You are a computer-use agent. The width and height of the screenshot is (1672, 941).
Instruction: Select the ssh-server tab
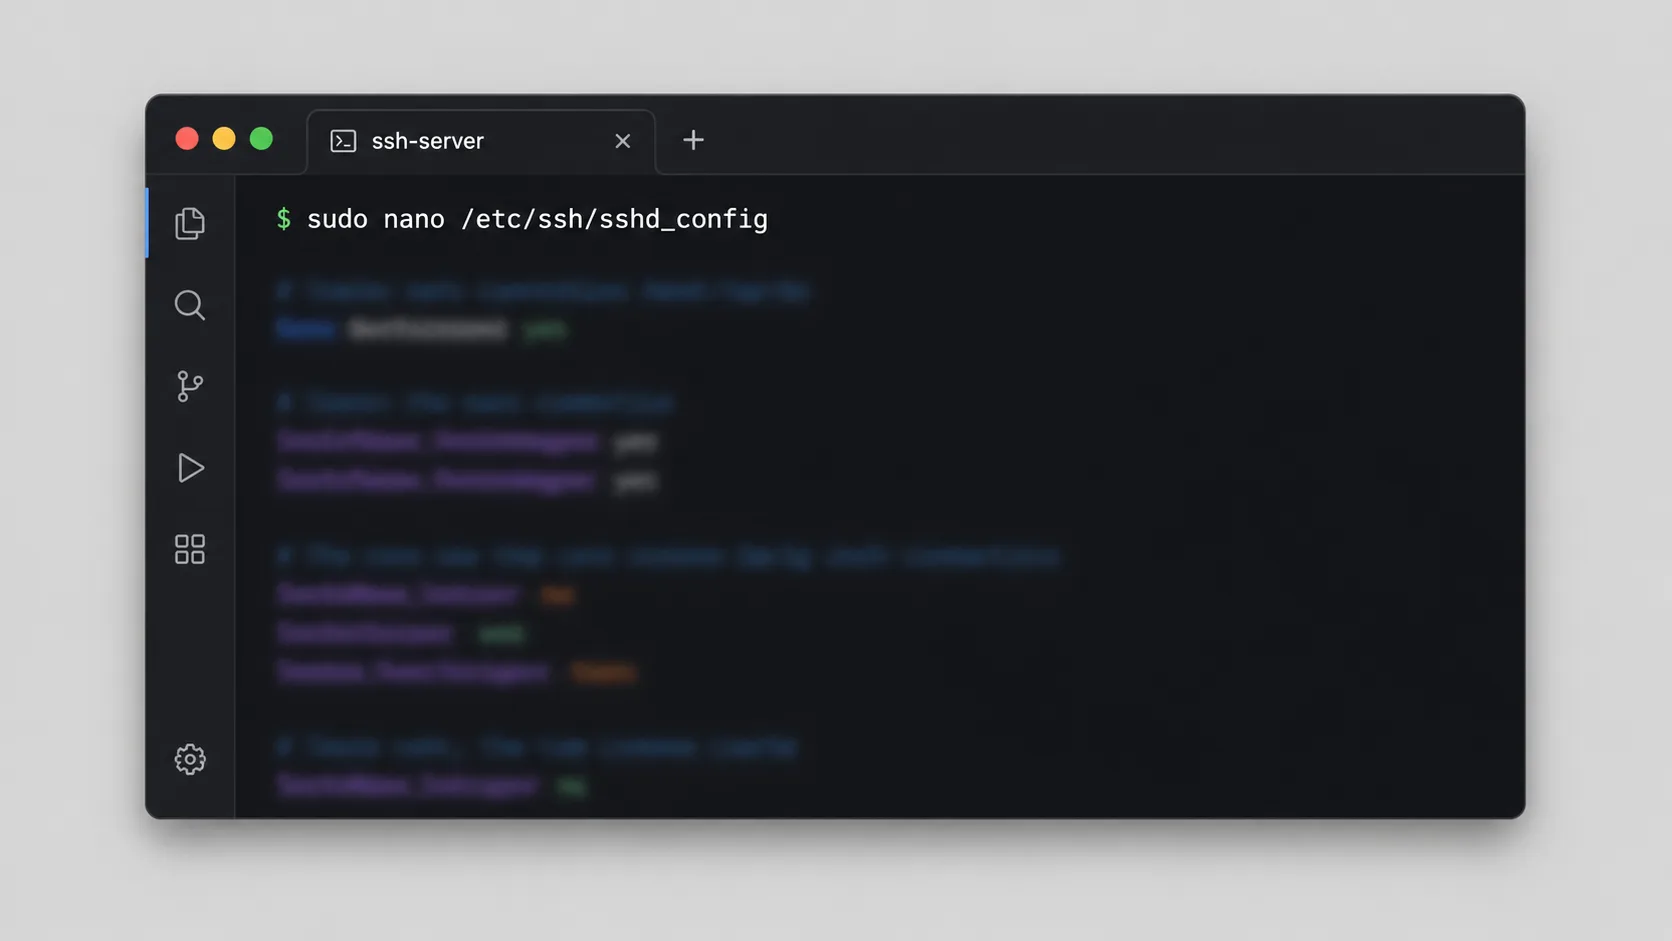pyautogui.click(x=481, y=141)
